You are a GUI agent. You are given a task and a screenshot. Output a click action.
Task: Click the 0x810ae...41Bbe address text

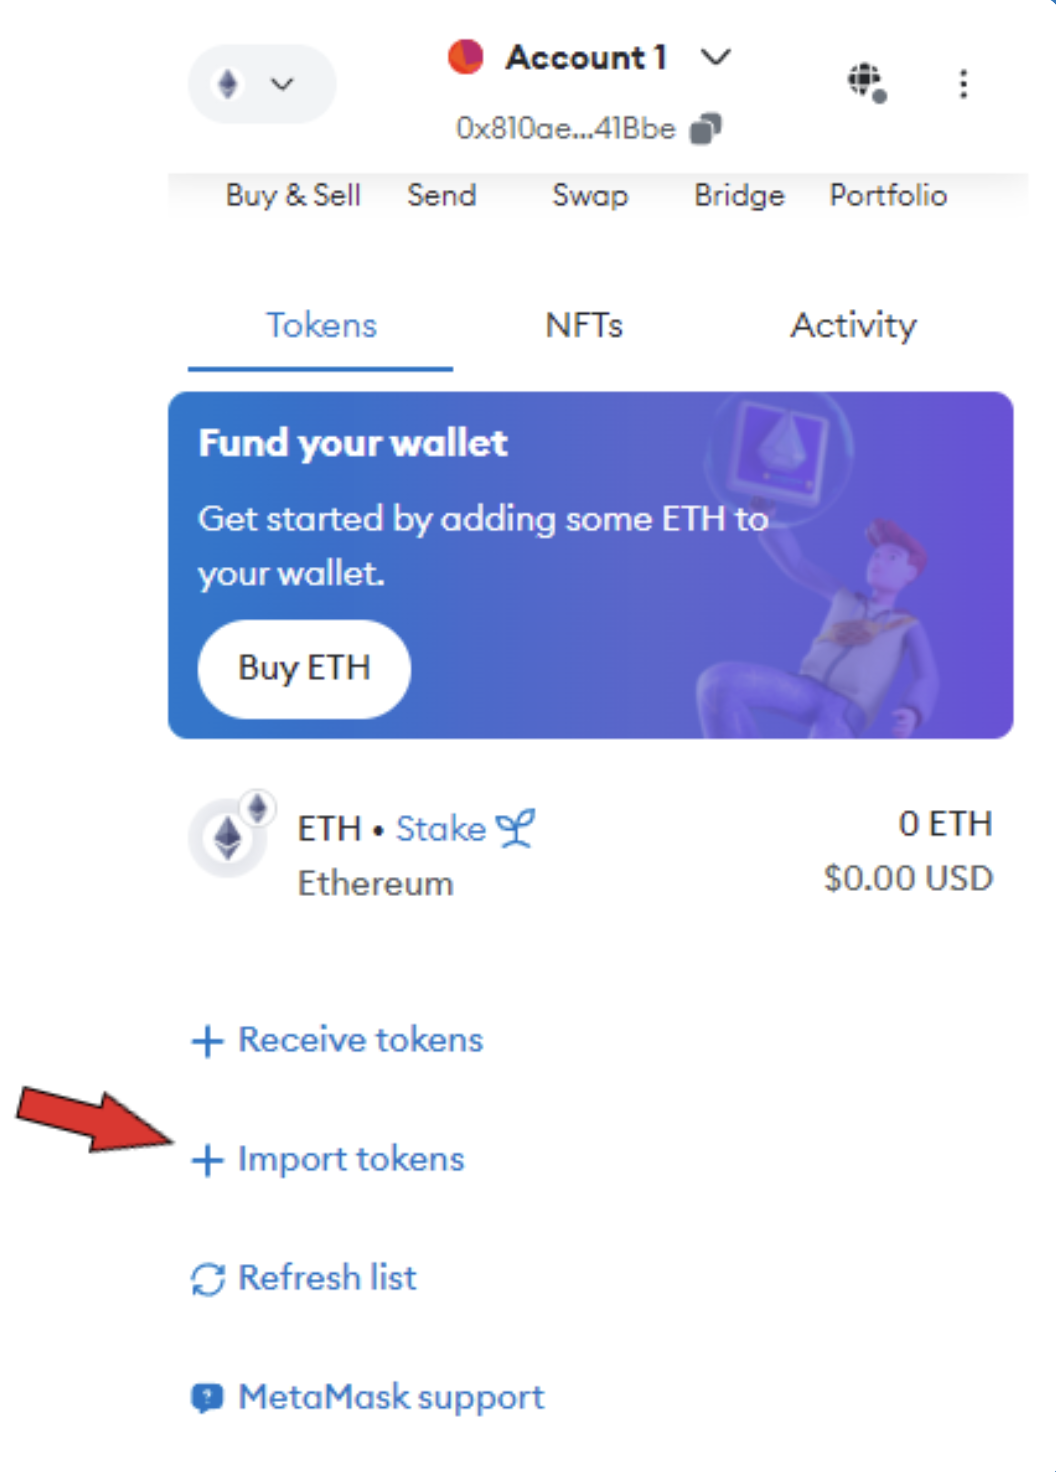(x=566, y=129)
